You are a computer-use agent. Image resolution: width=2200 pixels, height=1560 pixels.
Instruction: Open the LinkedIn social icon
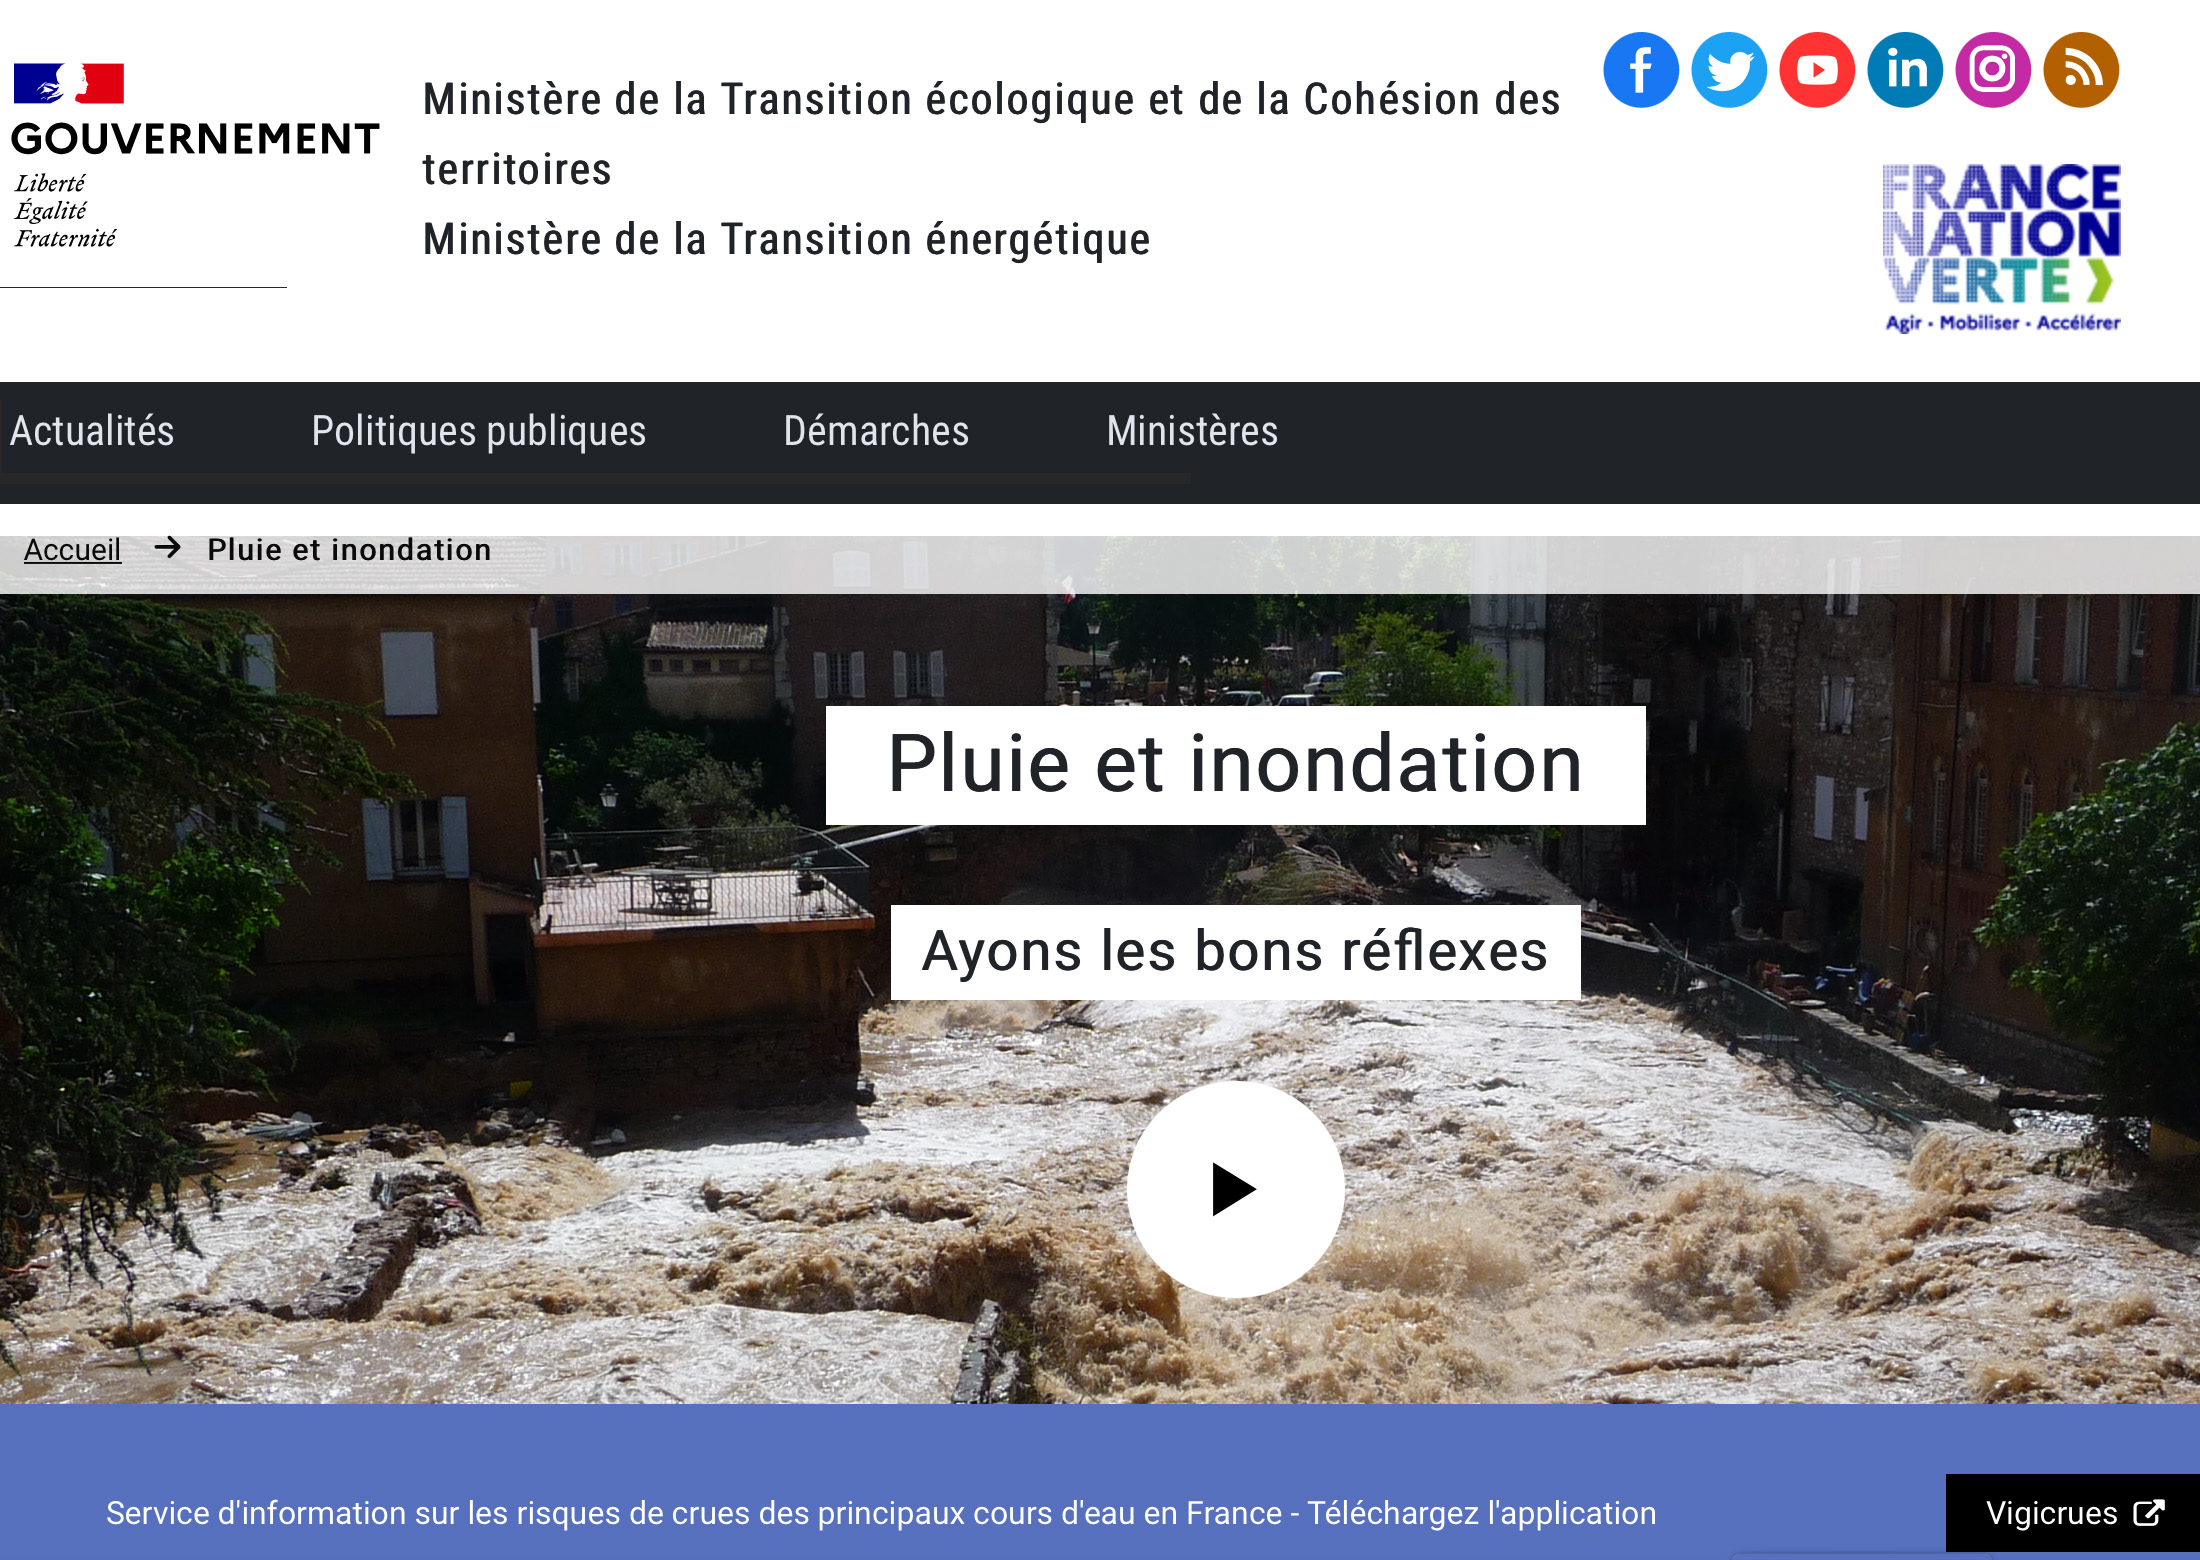pyautogui.click(x=1905, y=70)
